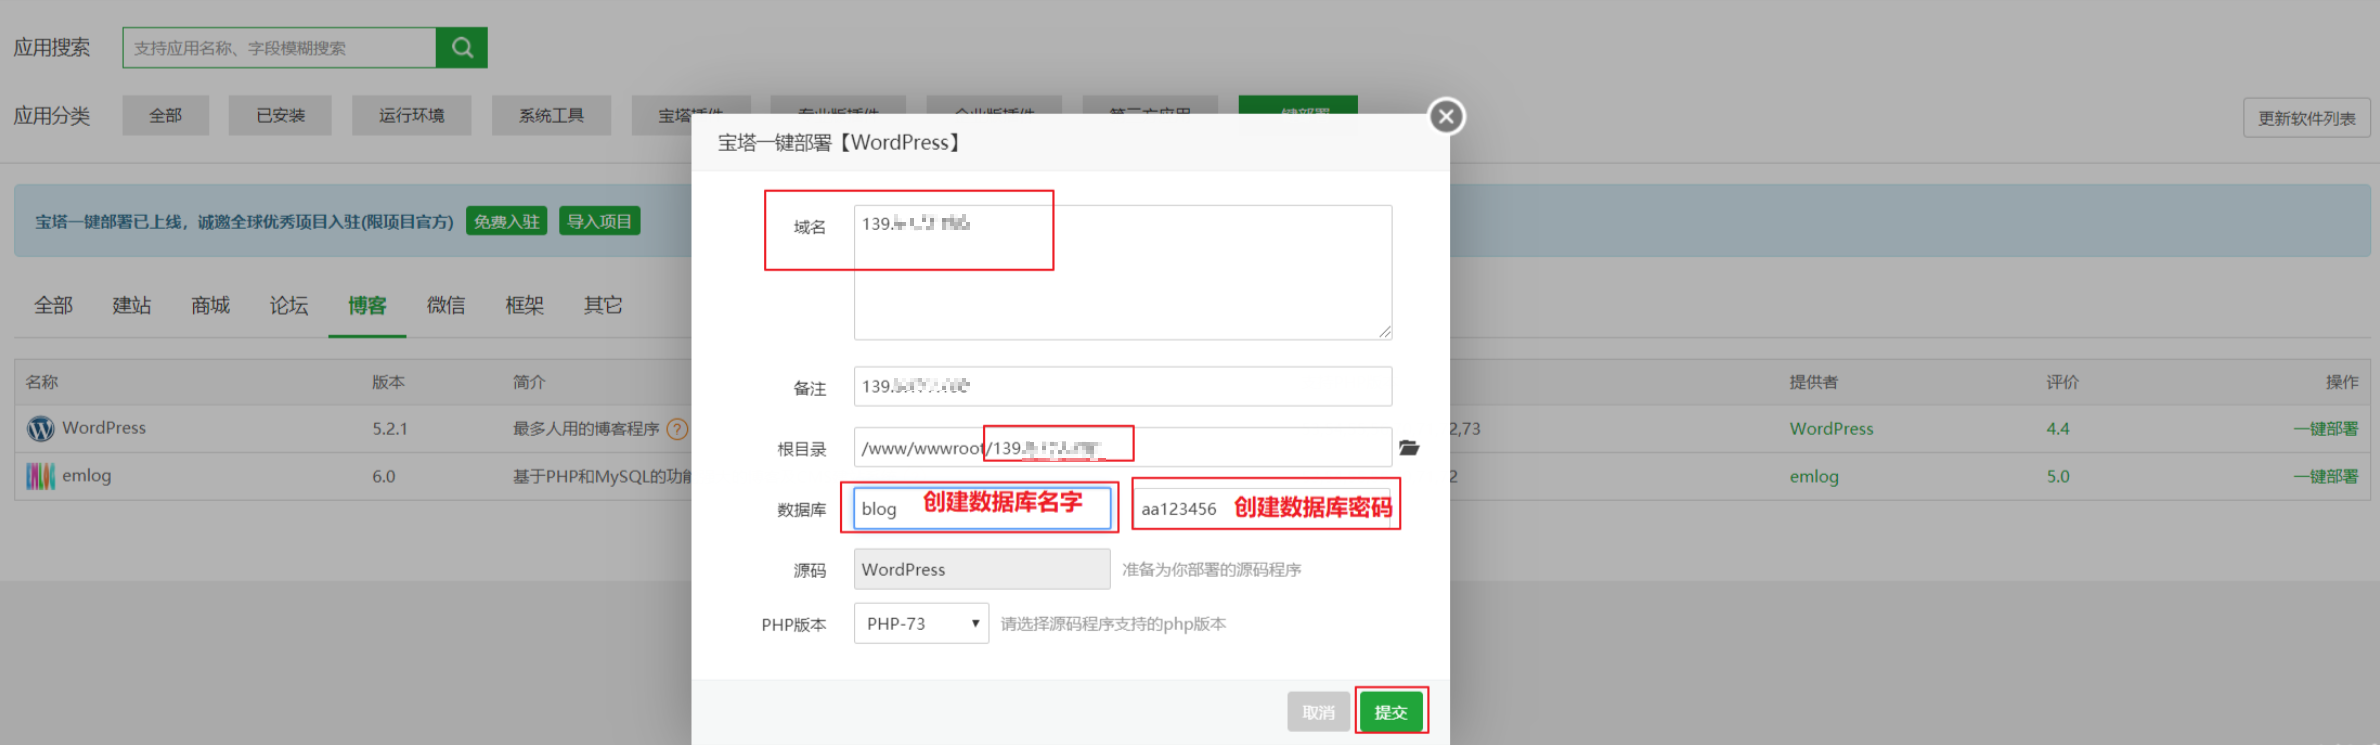Viewport: 2380px width, 745px height.
Task: Click the green search magnifier icon
Action: [461, 47]
